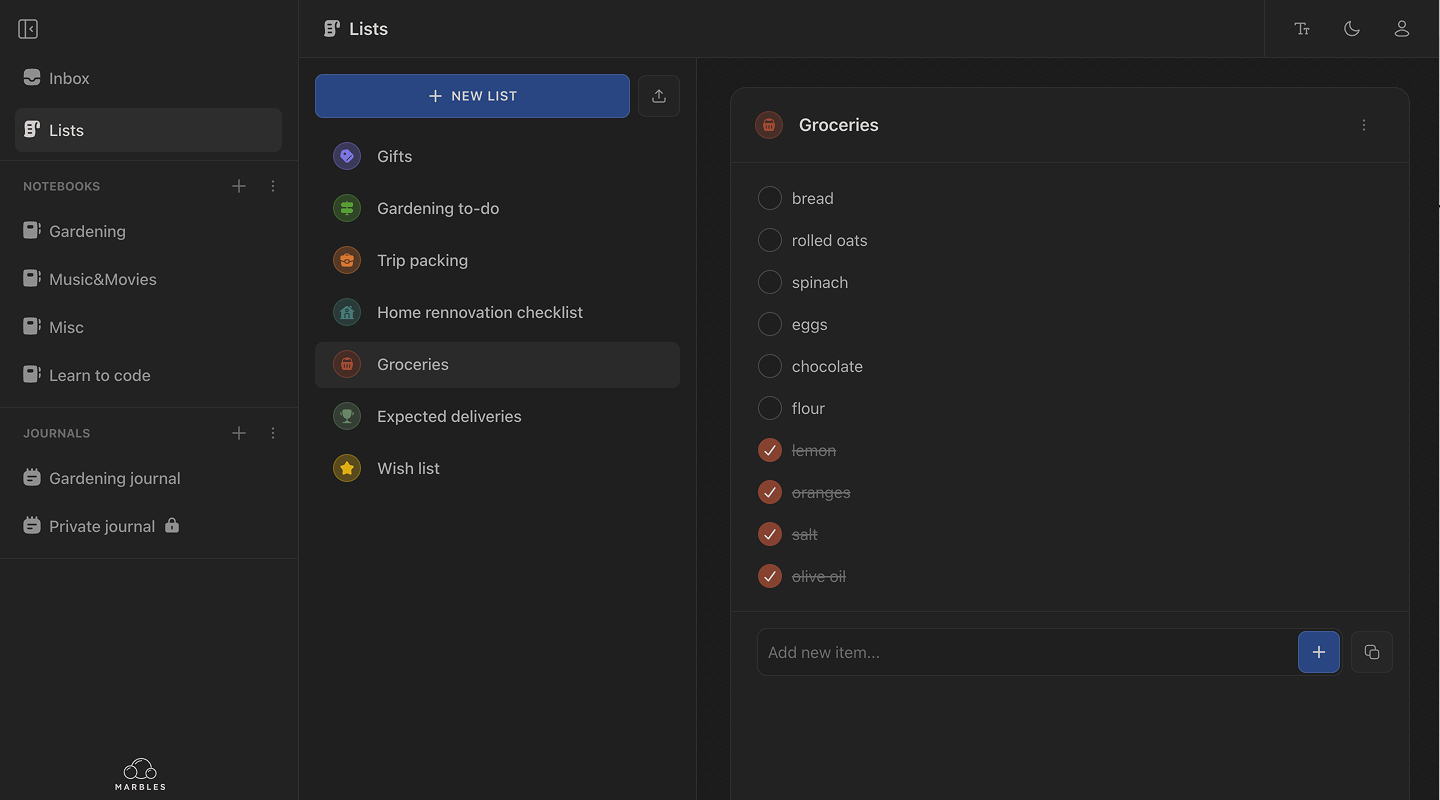The height and width of the screenshot is (800, 1440).
Task: Open the Groceries list options menu
Action: pyautogui.click(x=1363, y=124)
